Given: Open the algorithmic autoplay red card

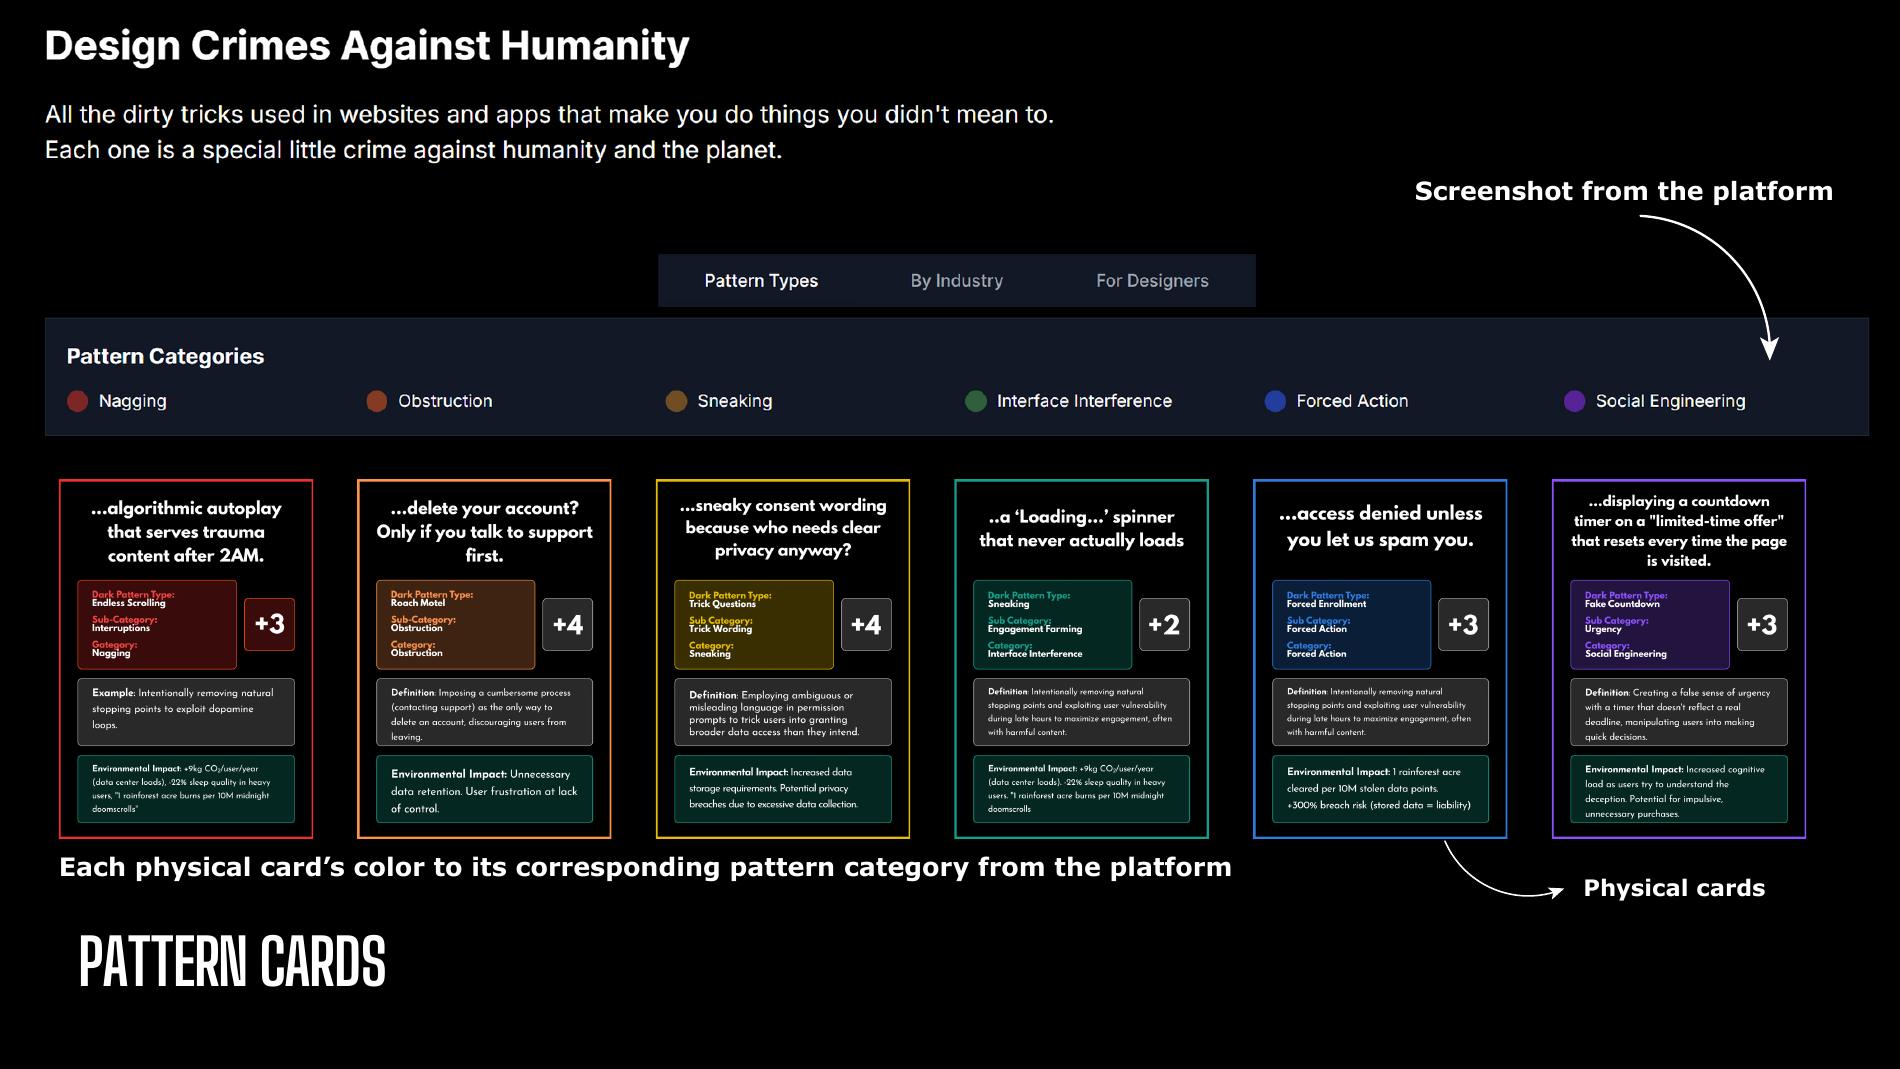Looking at the screenshot, I should tap(186, 659).
